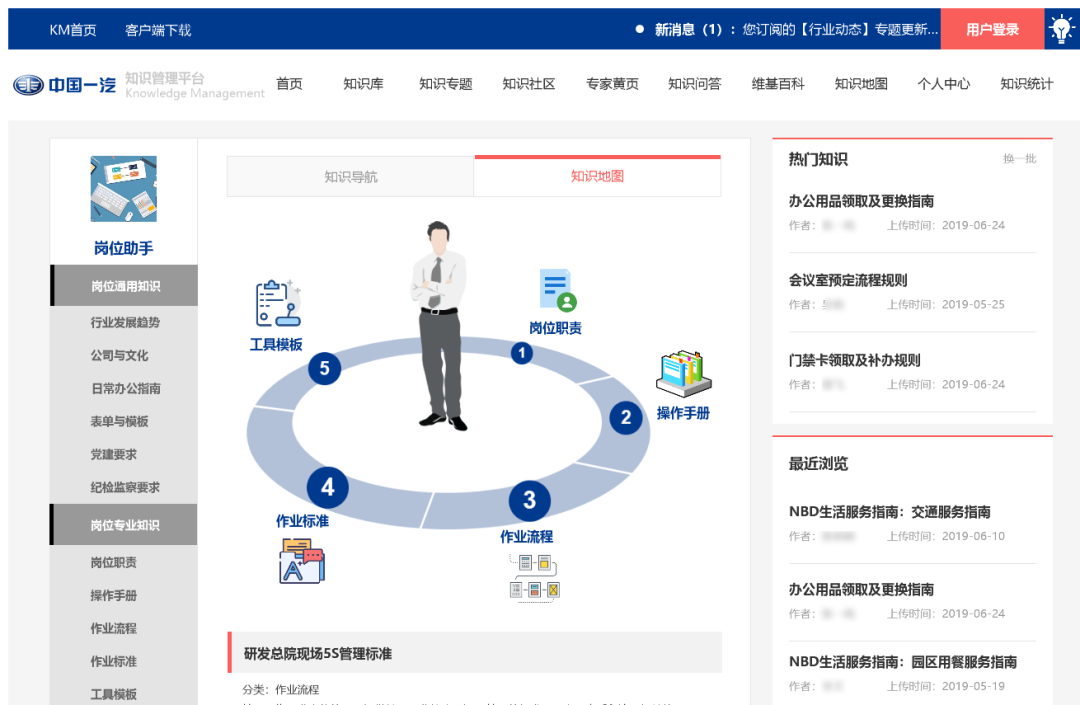The image size is (1080, 705).
Task: Open NBD生活服务指南：园区用餐服务指南 article
Action: [x=903, y=662]
